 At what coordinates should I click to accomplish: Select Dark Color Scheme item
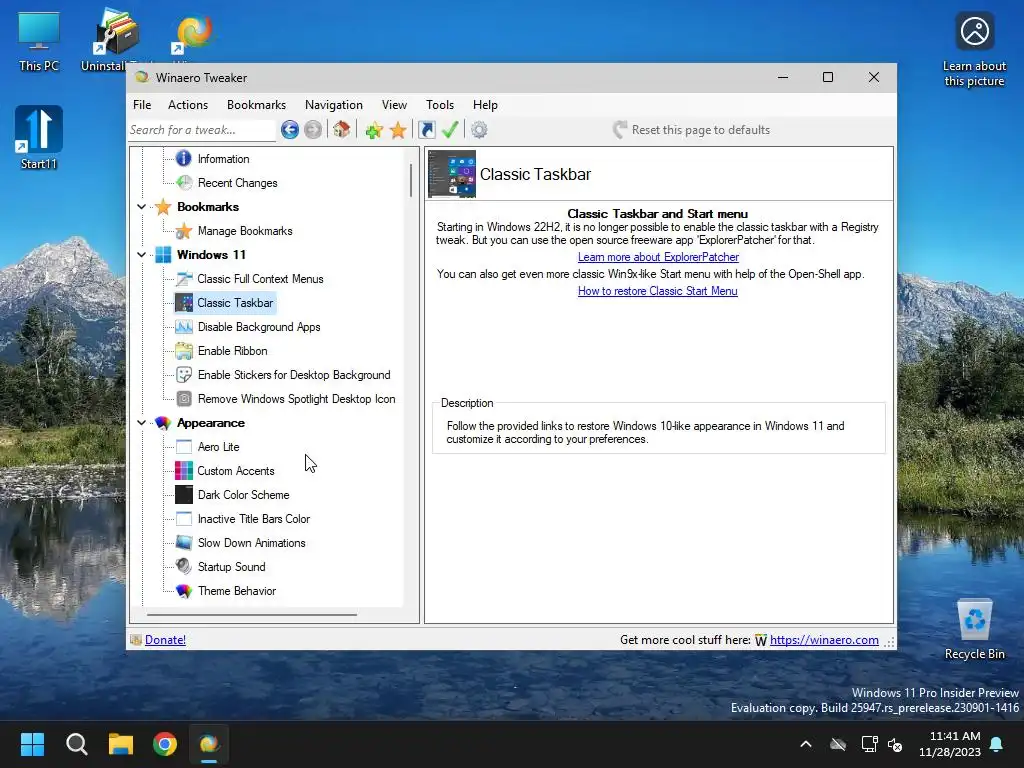tap(244, 495)
